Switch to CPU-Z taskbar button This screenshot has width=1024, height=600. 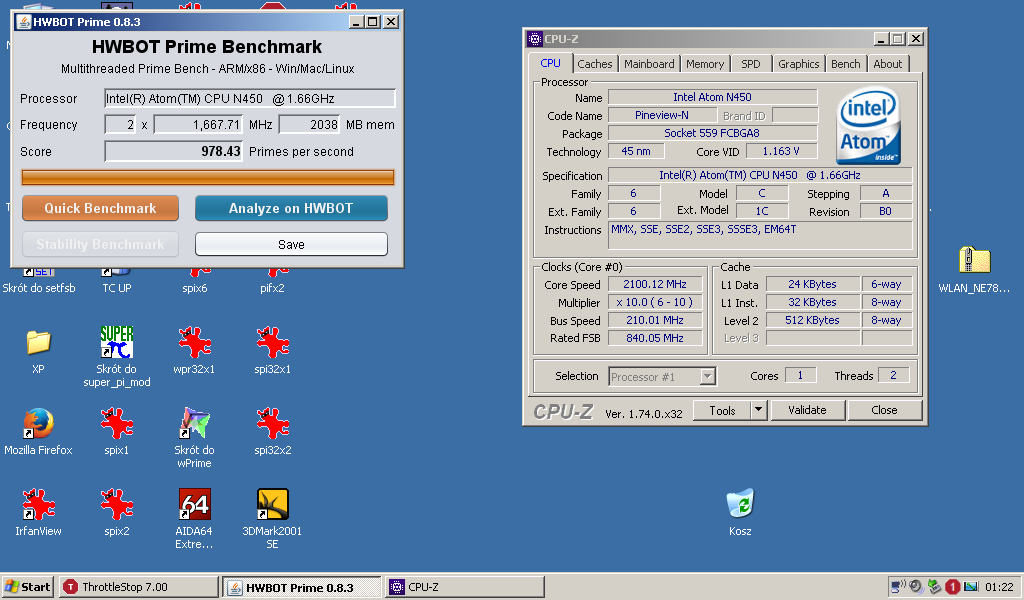click(x=465, y=587)
